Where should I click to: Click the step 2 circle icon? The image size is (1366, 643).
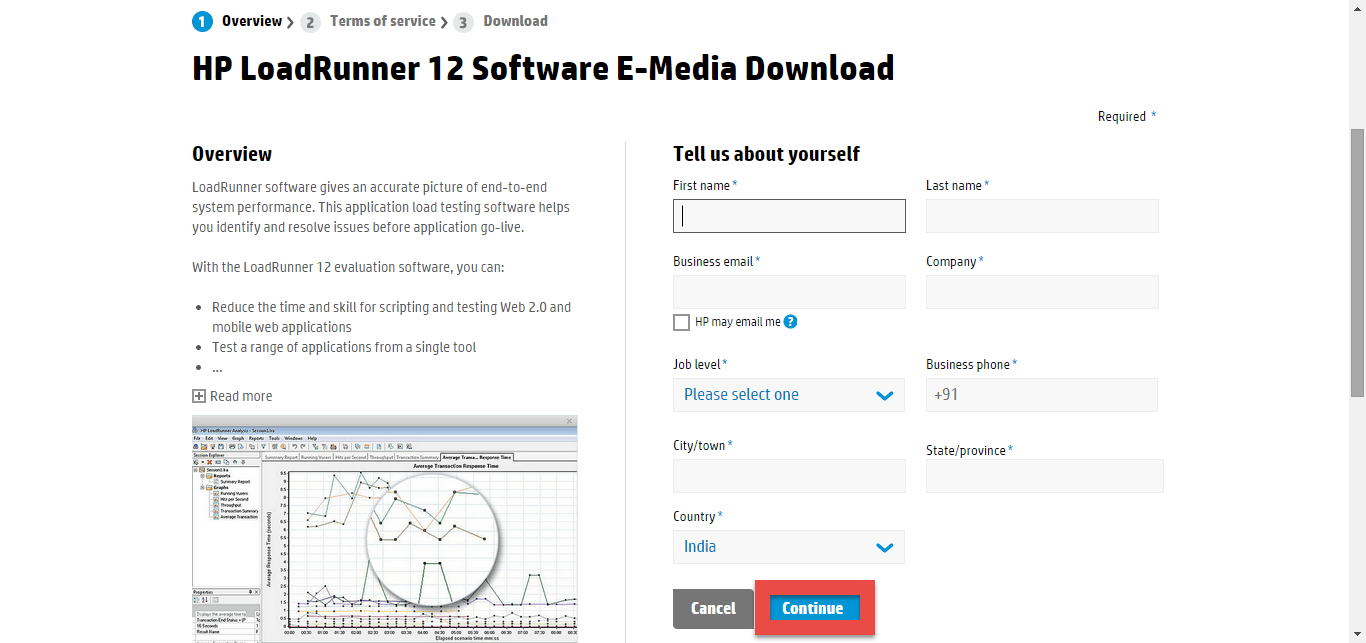pos(310,22)
